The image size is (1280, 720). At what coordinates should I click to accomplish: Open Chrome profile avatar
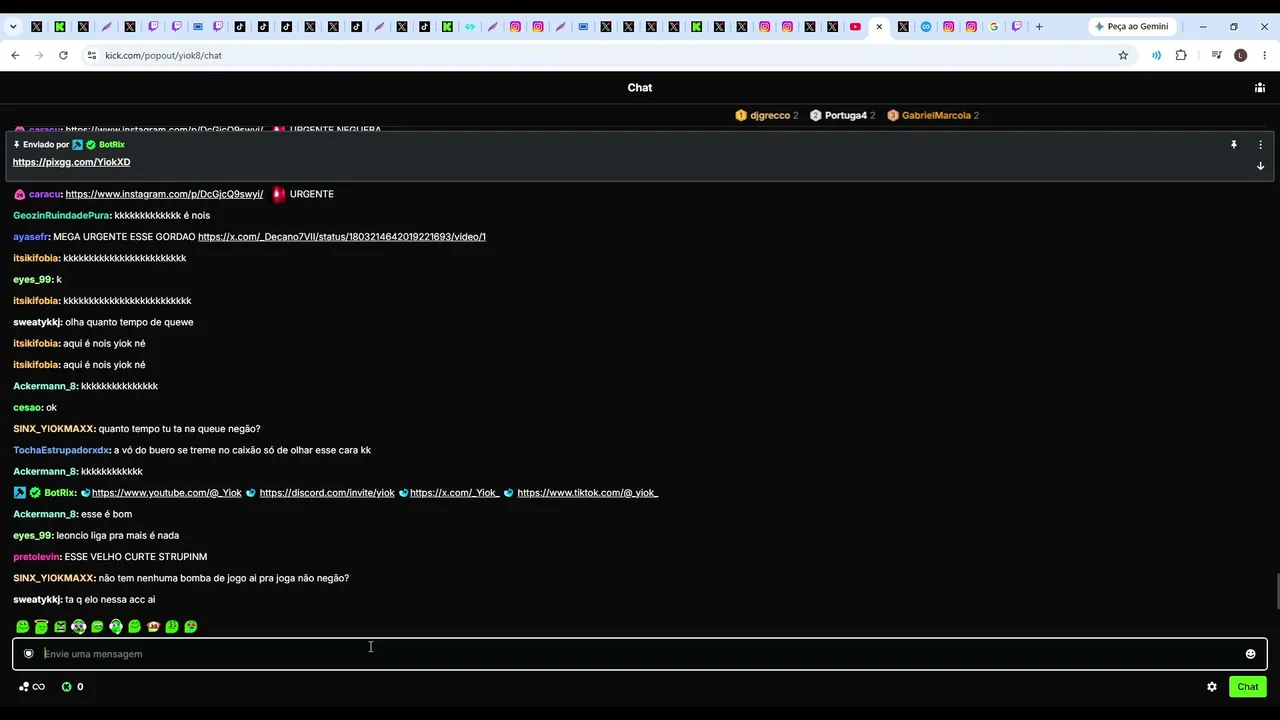(x=1241, y=55)
